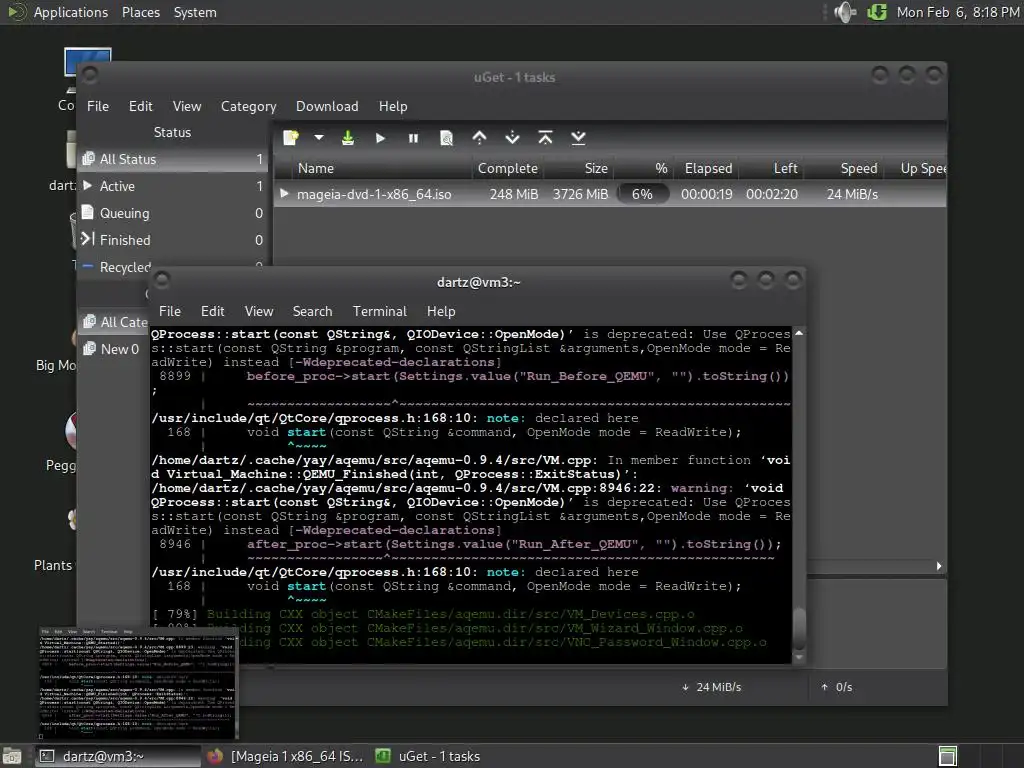The image size is (1024, 768).
Task: Click uGet horizontal scroll right arrow
Action: coord(939,566)
